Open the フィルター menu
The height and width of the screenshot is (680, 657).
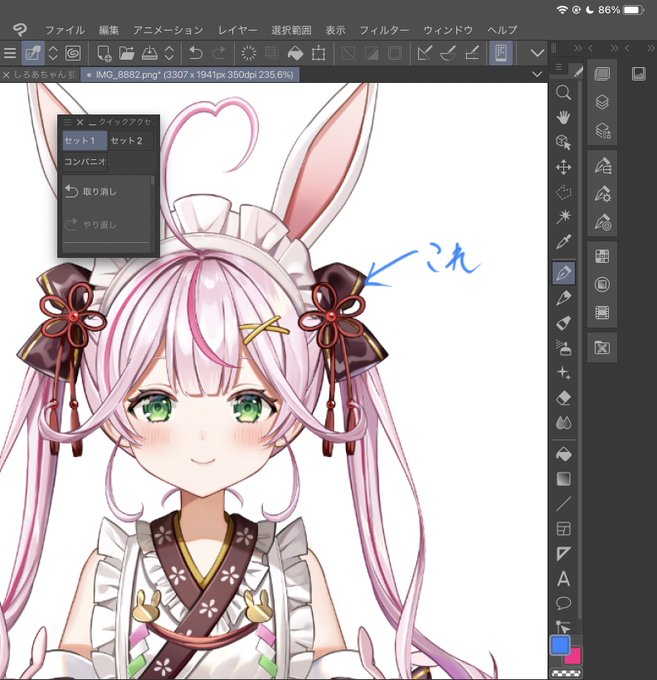384,30
